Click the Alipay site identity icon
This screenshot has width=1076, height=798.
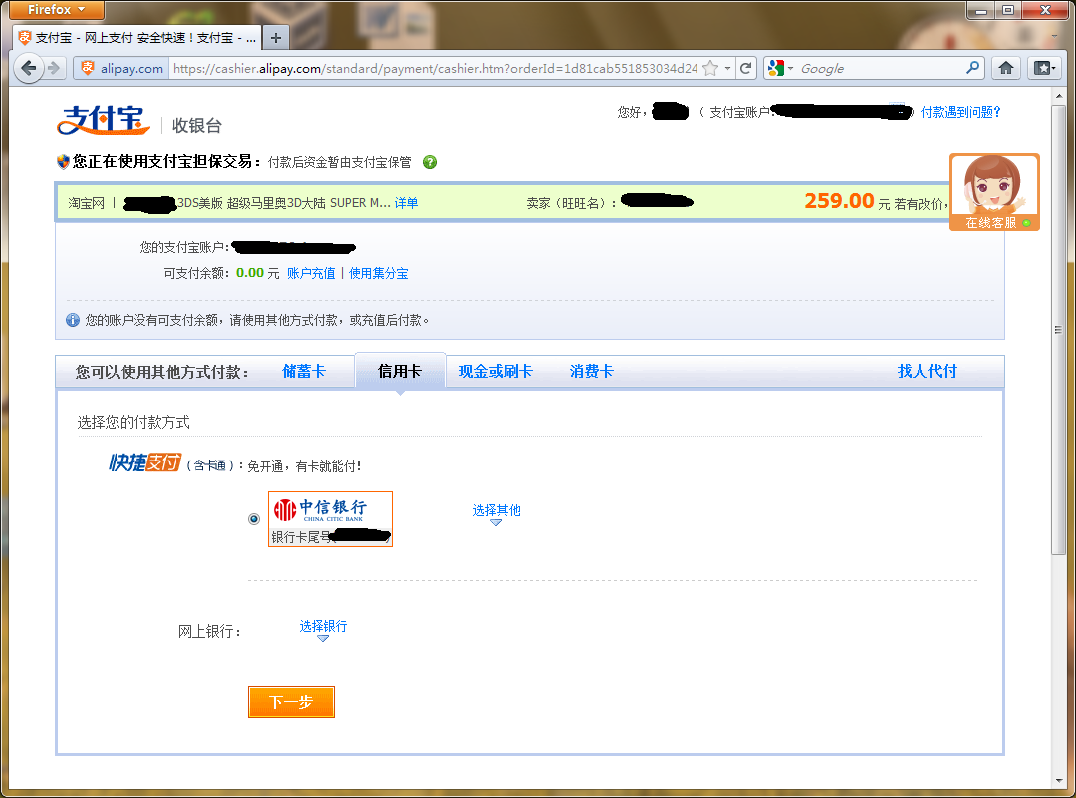[87, 68]
